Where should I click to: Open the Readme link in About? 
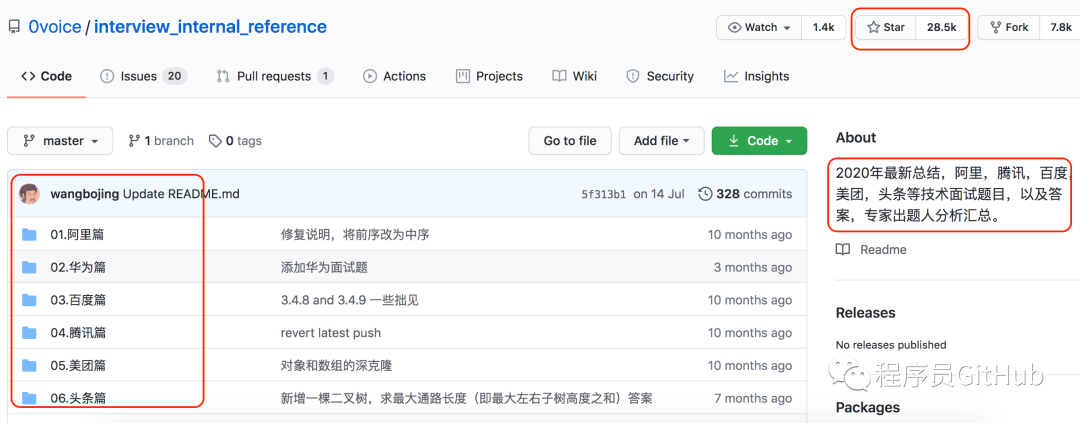click(x=871, y=249)
